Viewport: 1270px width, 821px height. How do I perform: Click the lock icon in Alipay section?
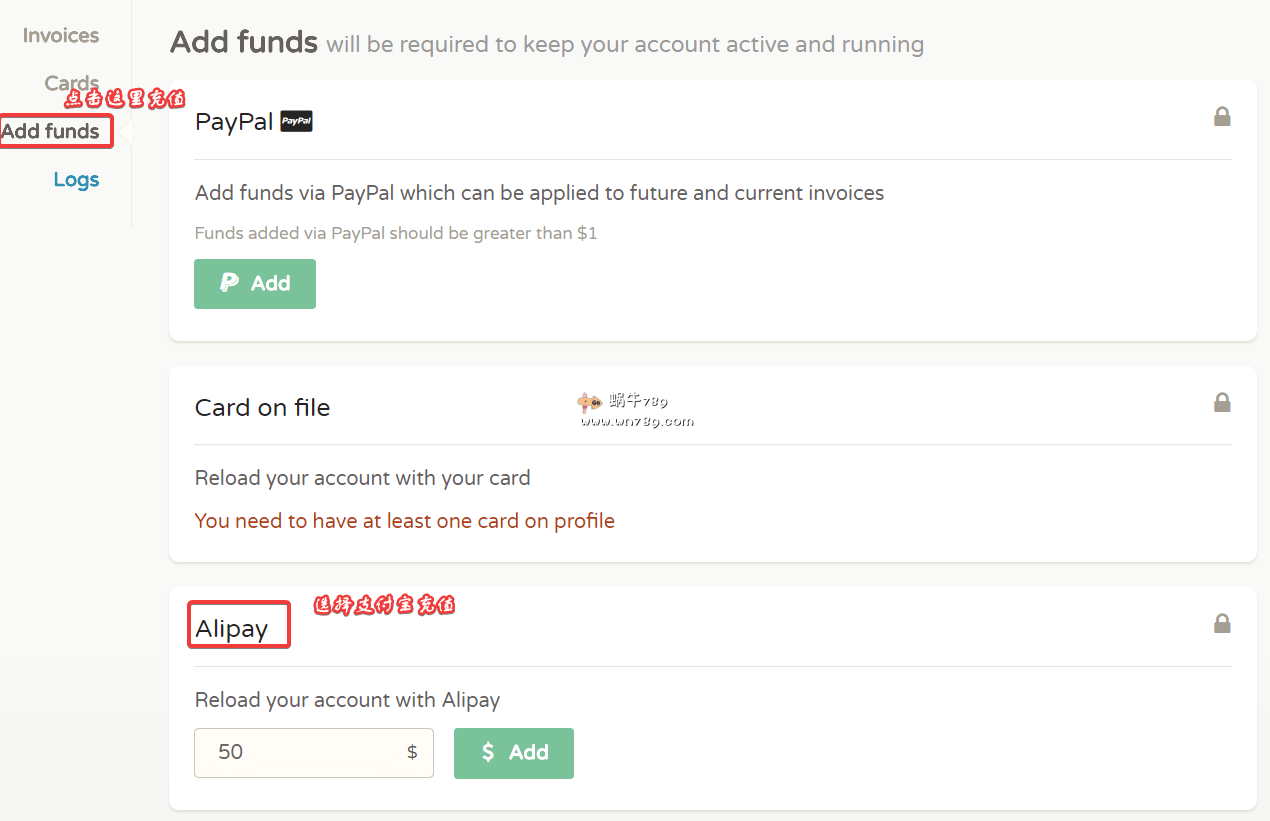tap(1221, 624)
